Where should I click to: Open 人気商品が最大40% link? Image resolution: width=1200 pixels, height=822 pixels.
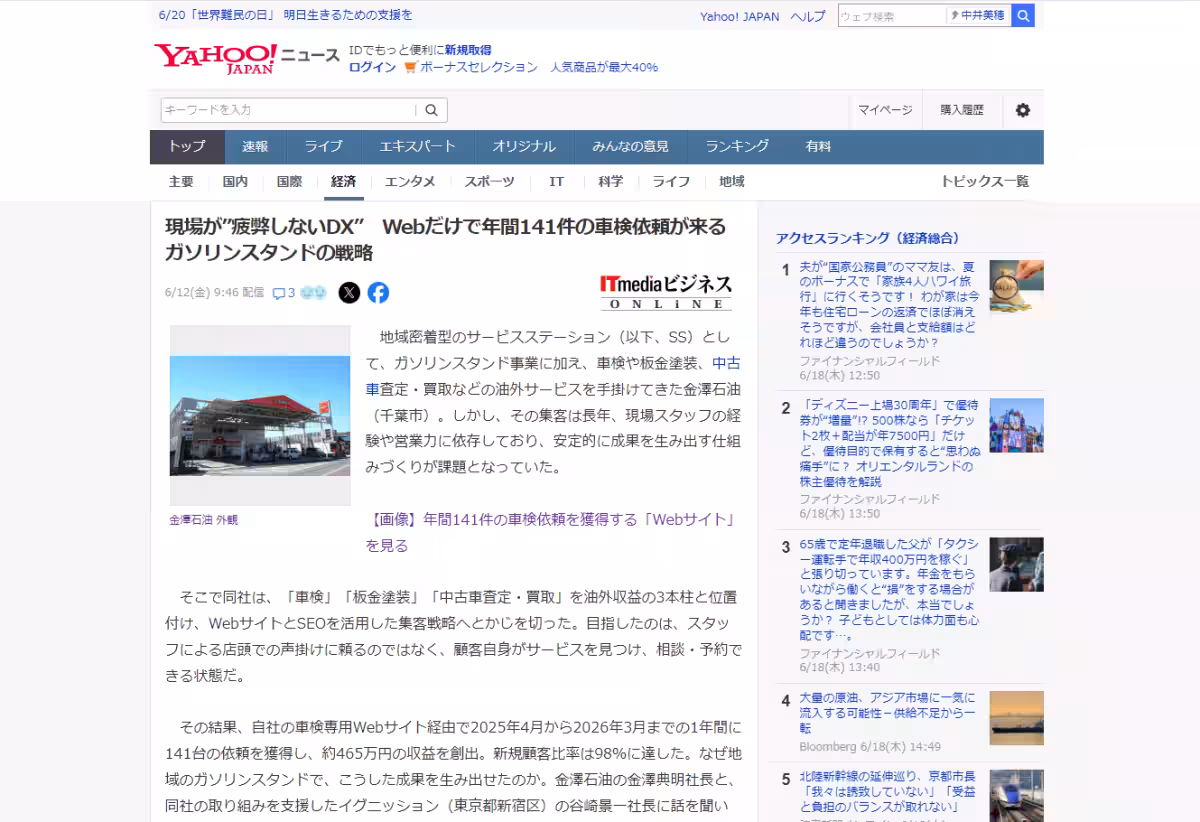604,67
